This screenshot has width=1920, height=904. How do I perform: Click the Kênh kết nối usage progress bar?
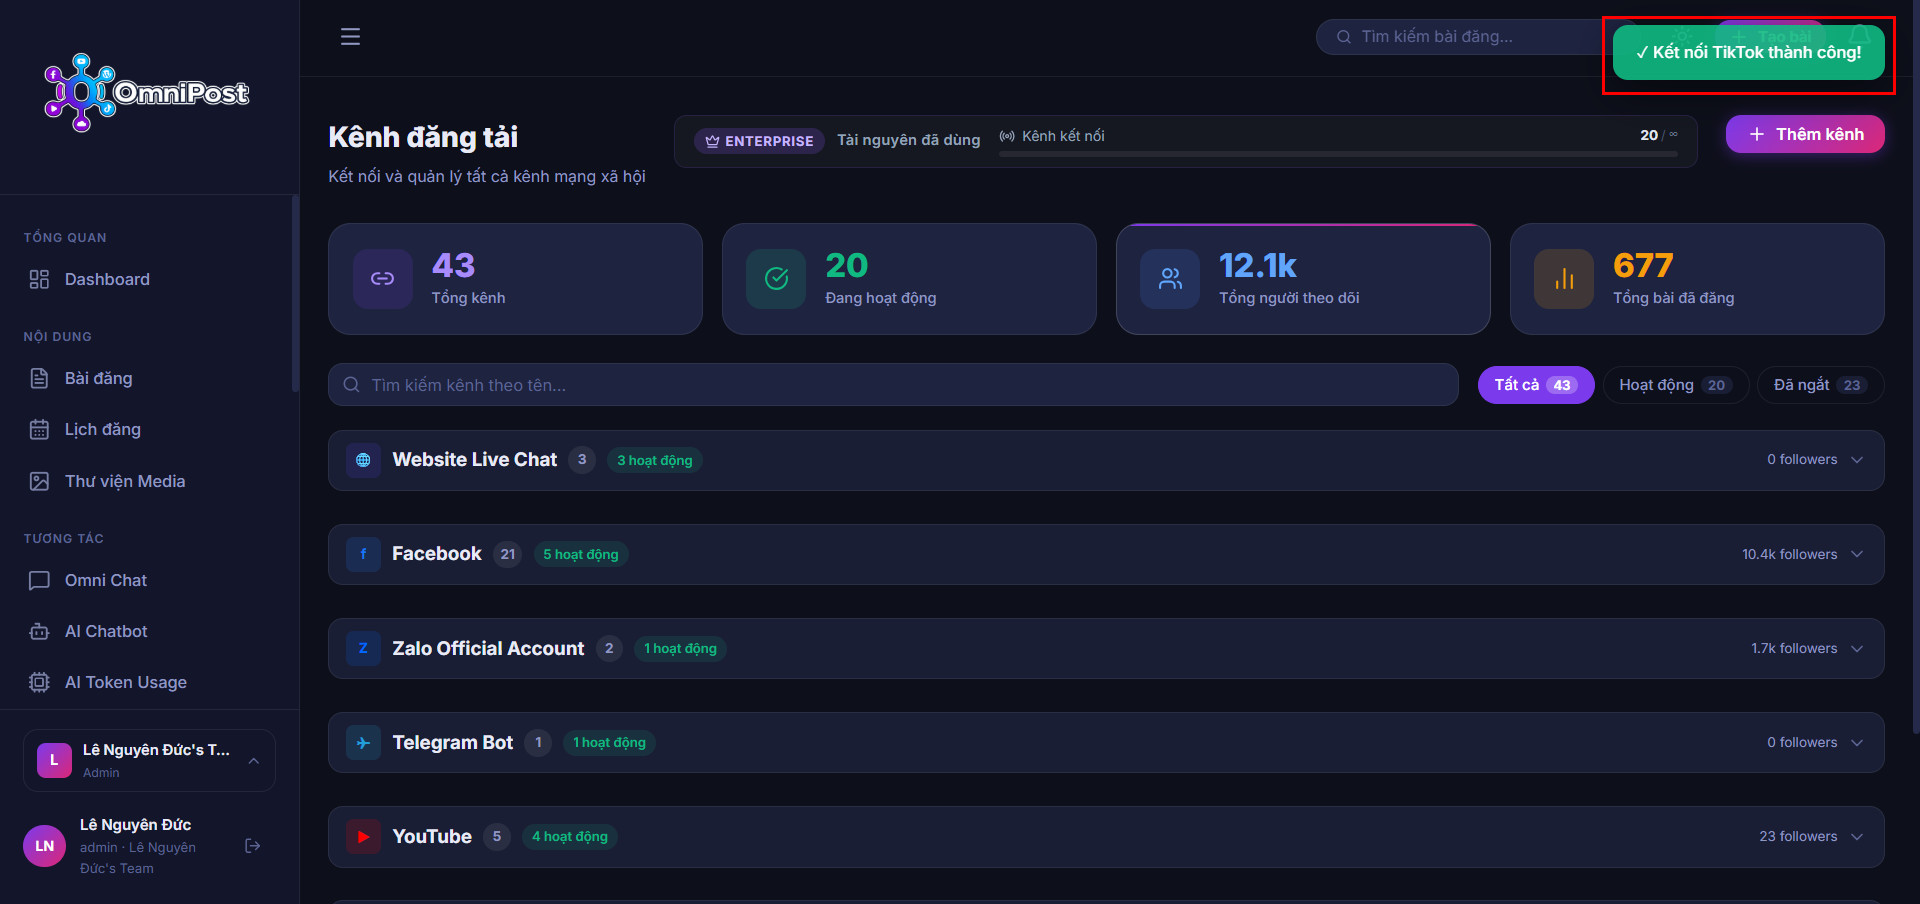[x=1338, y=154]
